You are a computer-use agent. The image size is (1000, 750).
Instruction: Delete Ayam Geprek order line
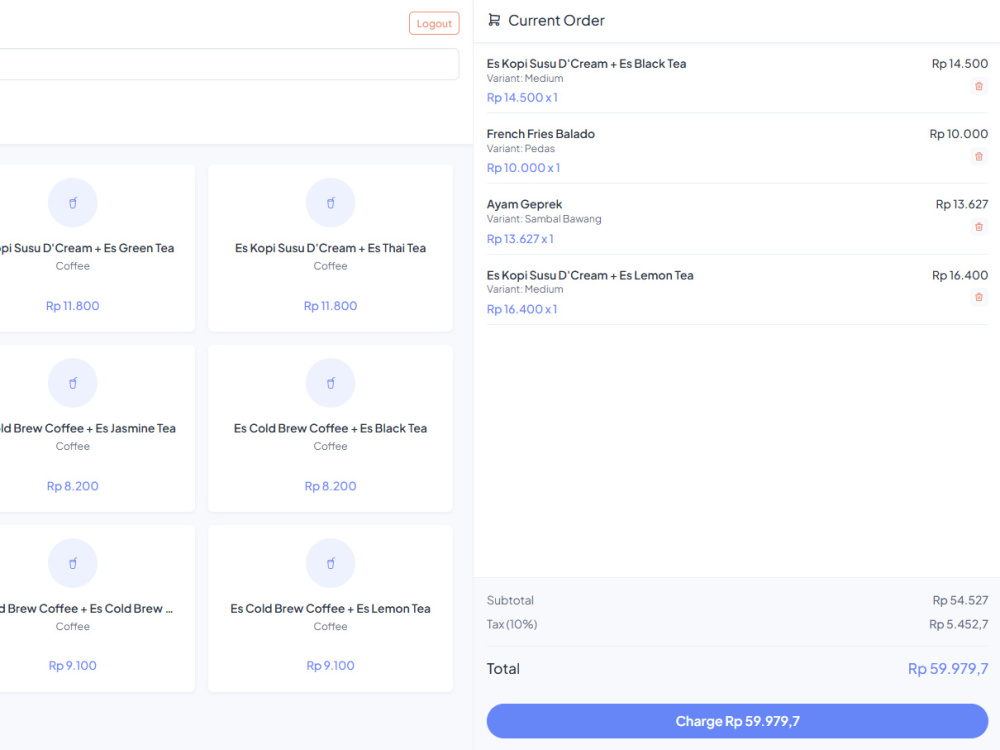(978, 226)
